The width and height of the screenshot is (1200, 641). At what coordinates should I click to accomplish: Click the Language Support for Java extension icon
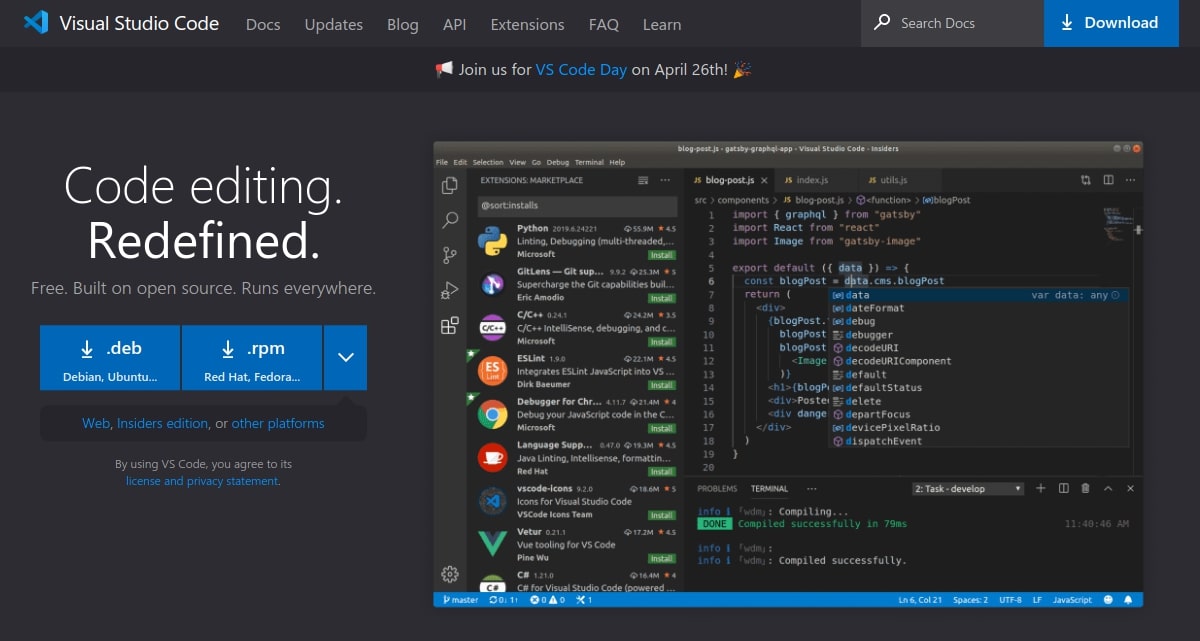coord(492,457)
